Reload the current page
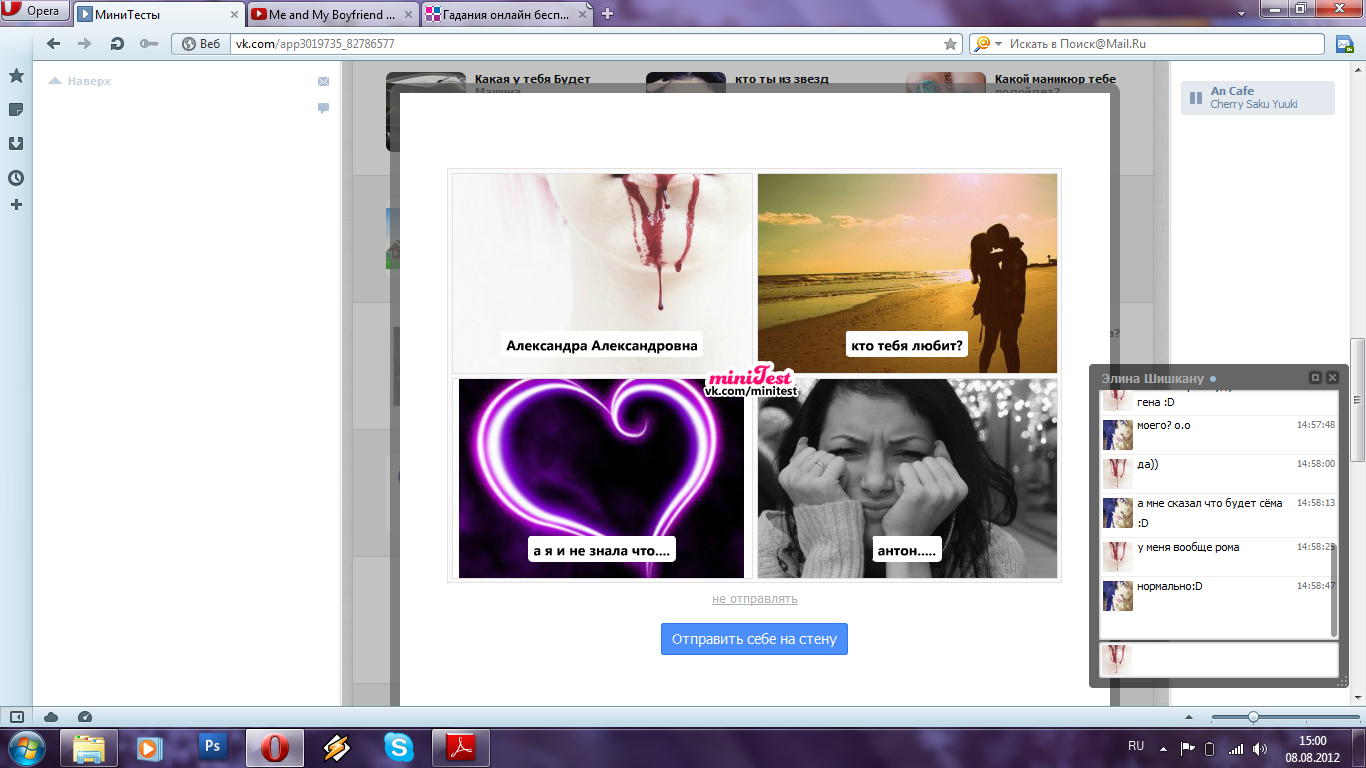 [117, 44]
